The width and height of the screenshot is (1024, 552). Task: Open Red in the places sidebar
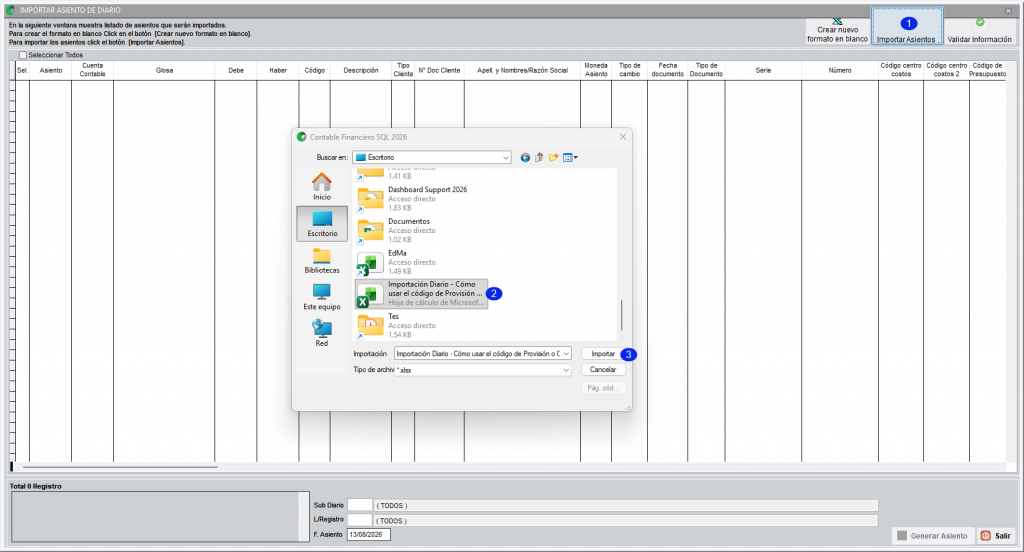pos(322,333)
